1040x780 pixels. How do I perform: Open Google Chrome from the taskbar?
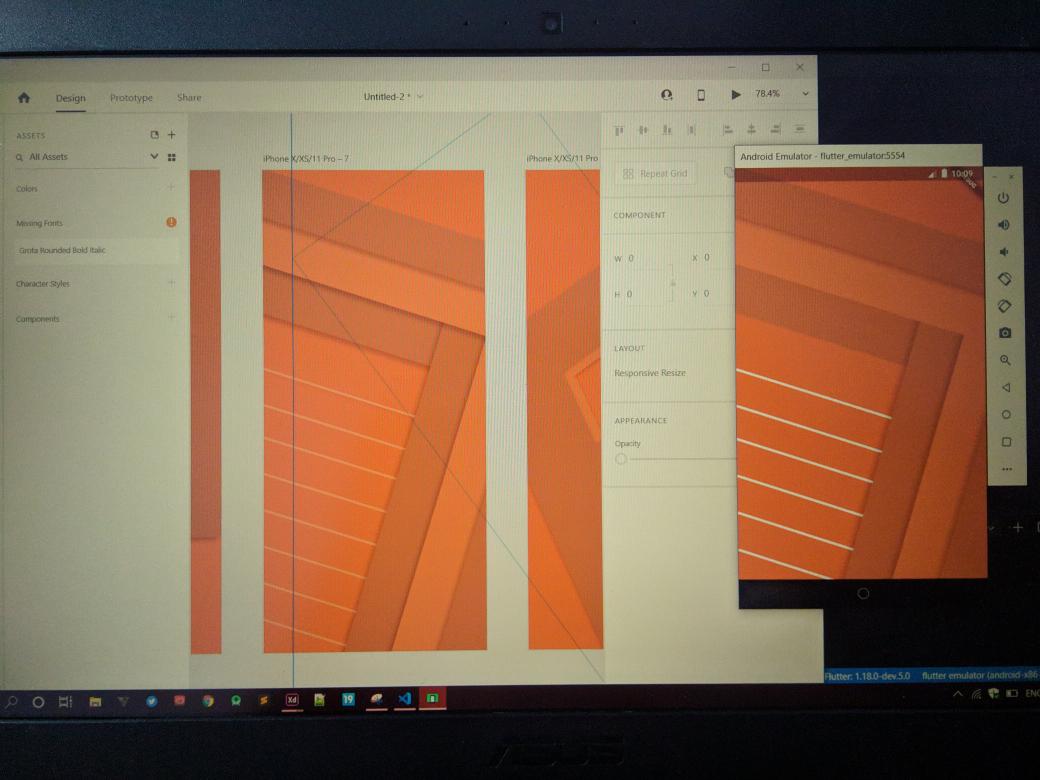[208, 700]
